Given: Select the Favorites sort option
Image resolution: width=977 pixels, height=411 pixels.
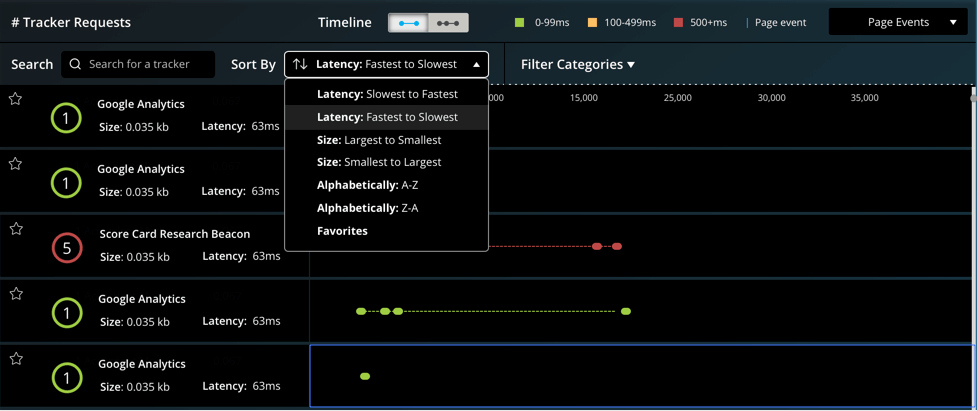Looking at the screenshot, I should click(x=342, y=231).
